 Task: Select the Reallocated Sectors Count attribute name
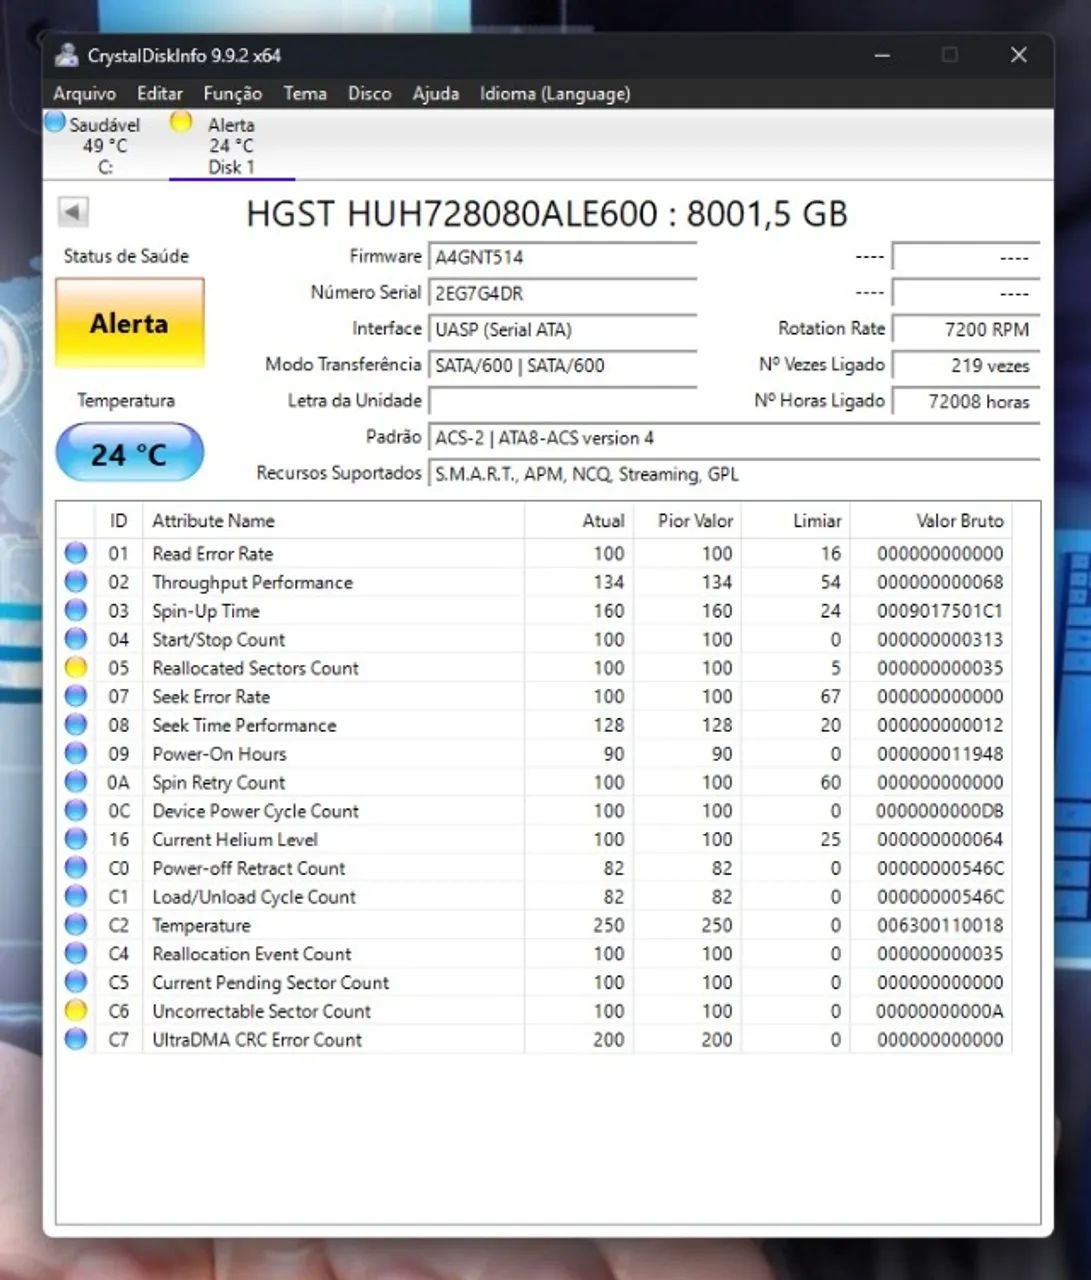[255, 668]
